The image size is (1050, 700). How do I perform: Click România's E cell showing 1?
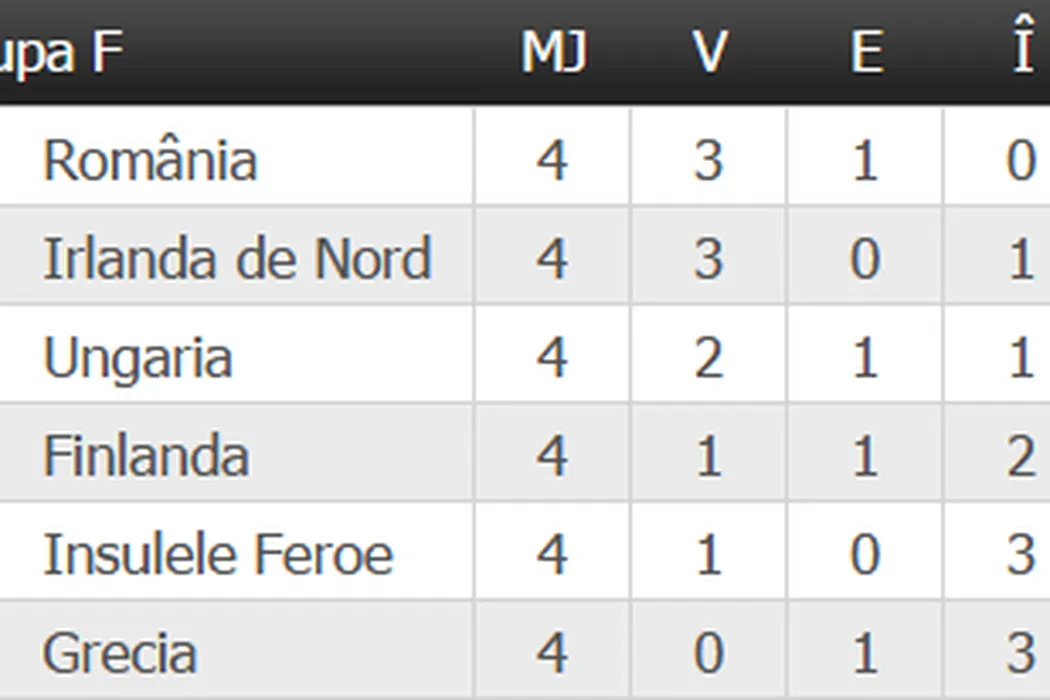865,160
